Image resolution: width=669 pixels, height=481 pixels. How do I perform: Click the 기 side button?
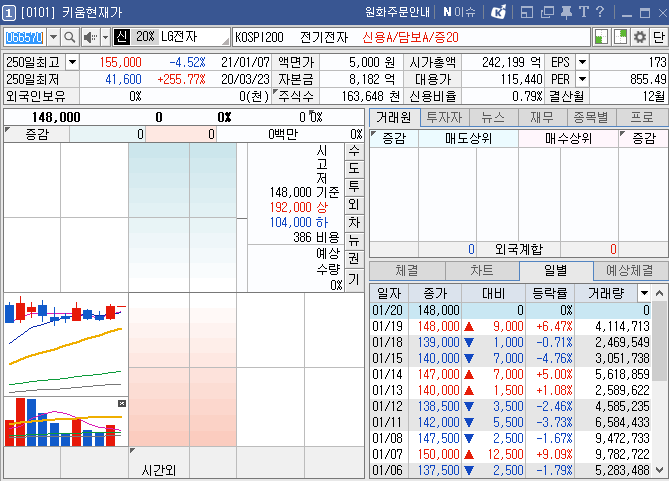point(354,279)
